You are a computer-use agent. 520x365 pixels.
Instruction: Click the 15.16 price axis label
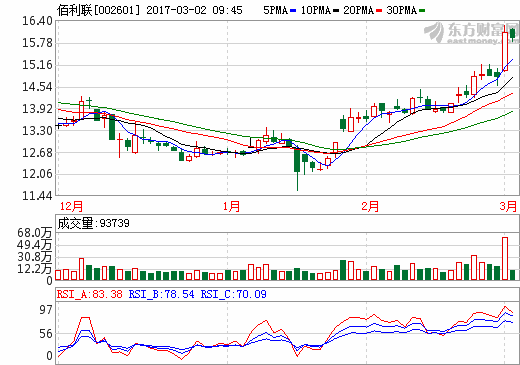37,65
